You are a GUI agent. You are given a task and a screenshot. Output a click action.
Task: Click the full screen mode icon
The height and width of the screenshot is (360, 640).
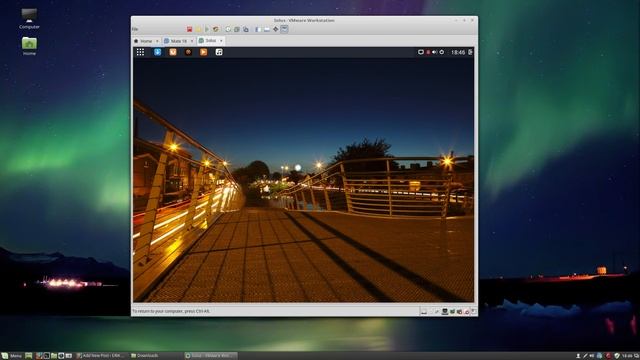[x=276, y=29]
